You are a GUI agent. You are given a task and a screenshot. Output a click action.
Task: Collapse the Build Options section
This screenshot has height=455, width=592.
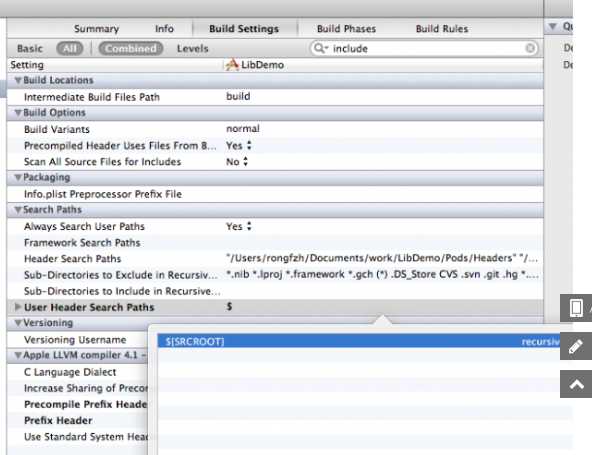(18, 113)
